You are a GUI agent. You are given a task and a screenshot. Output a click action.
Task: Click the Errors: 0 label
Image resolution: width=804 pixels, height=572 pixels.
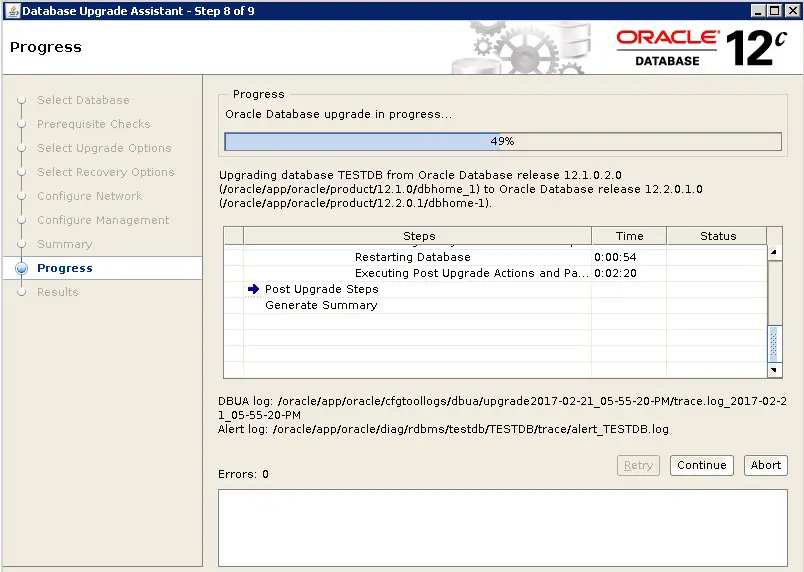click(x=243, y=474)
